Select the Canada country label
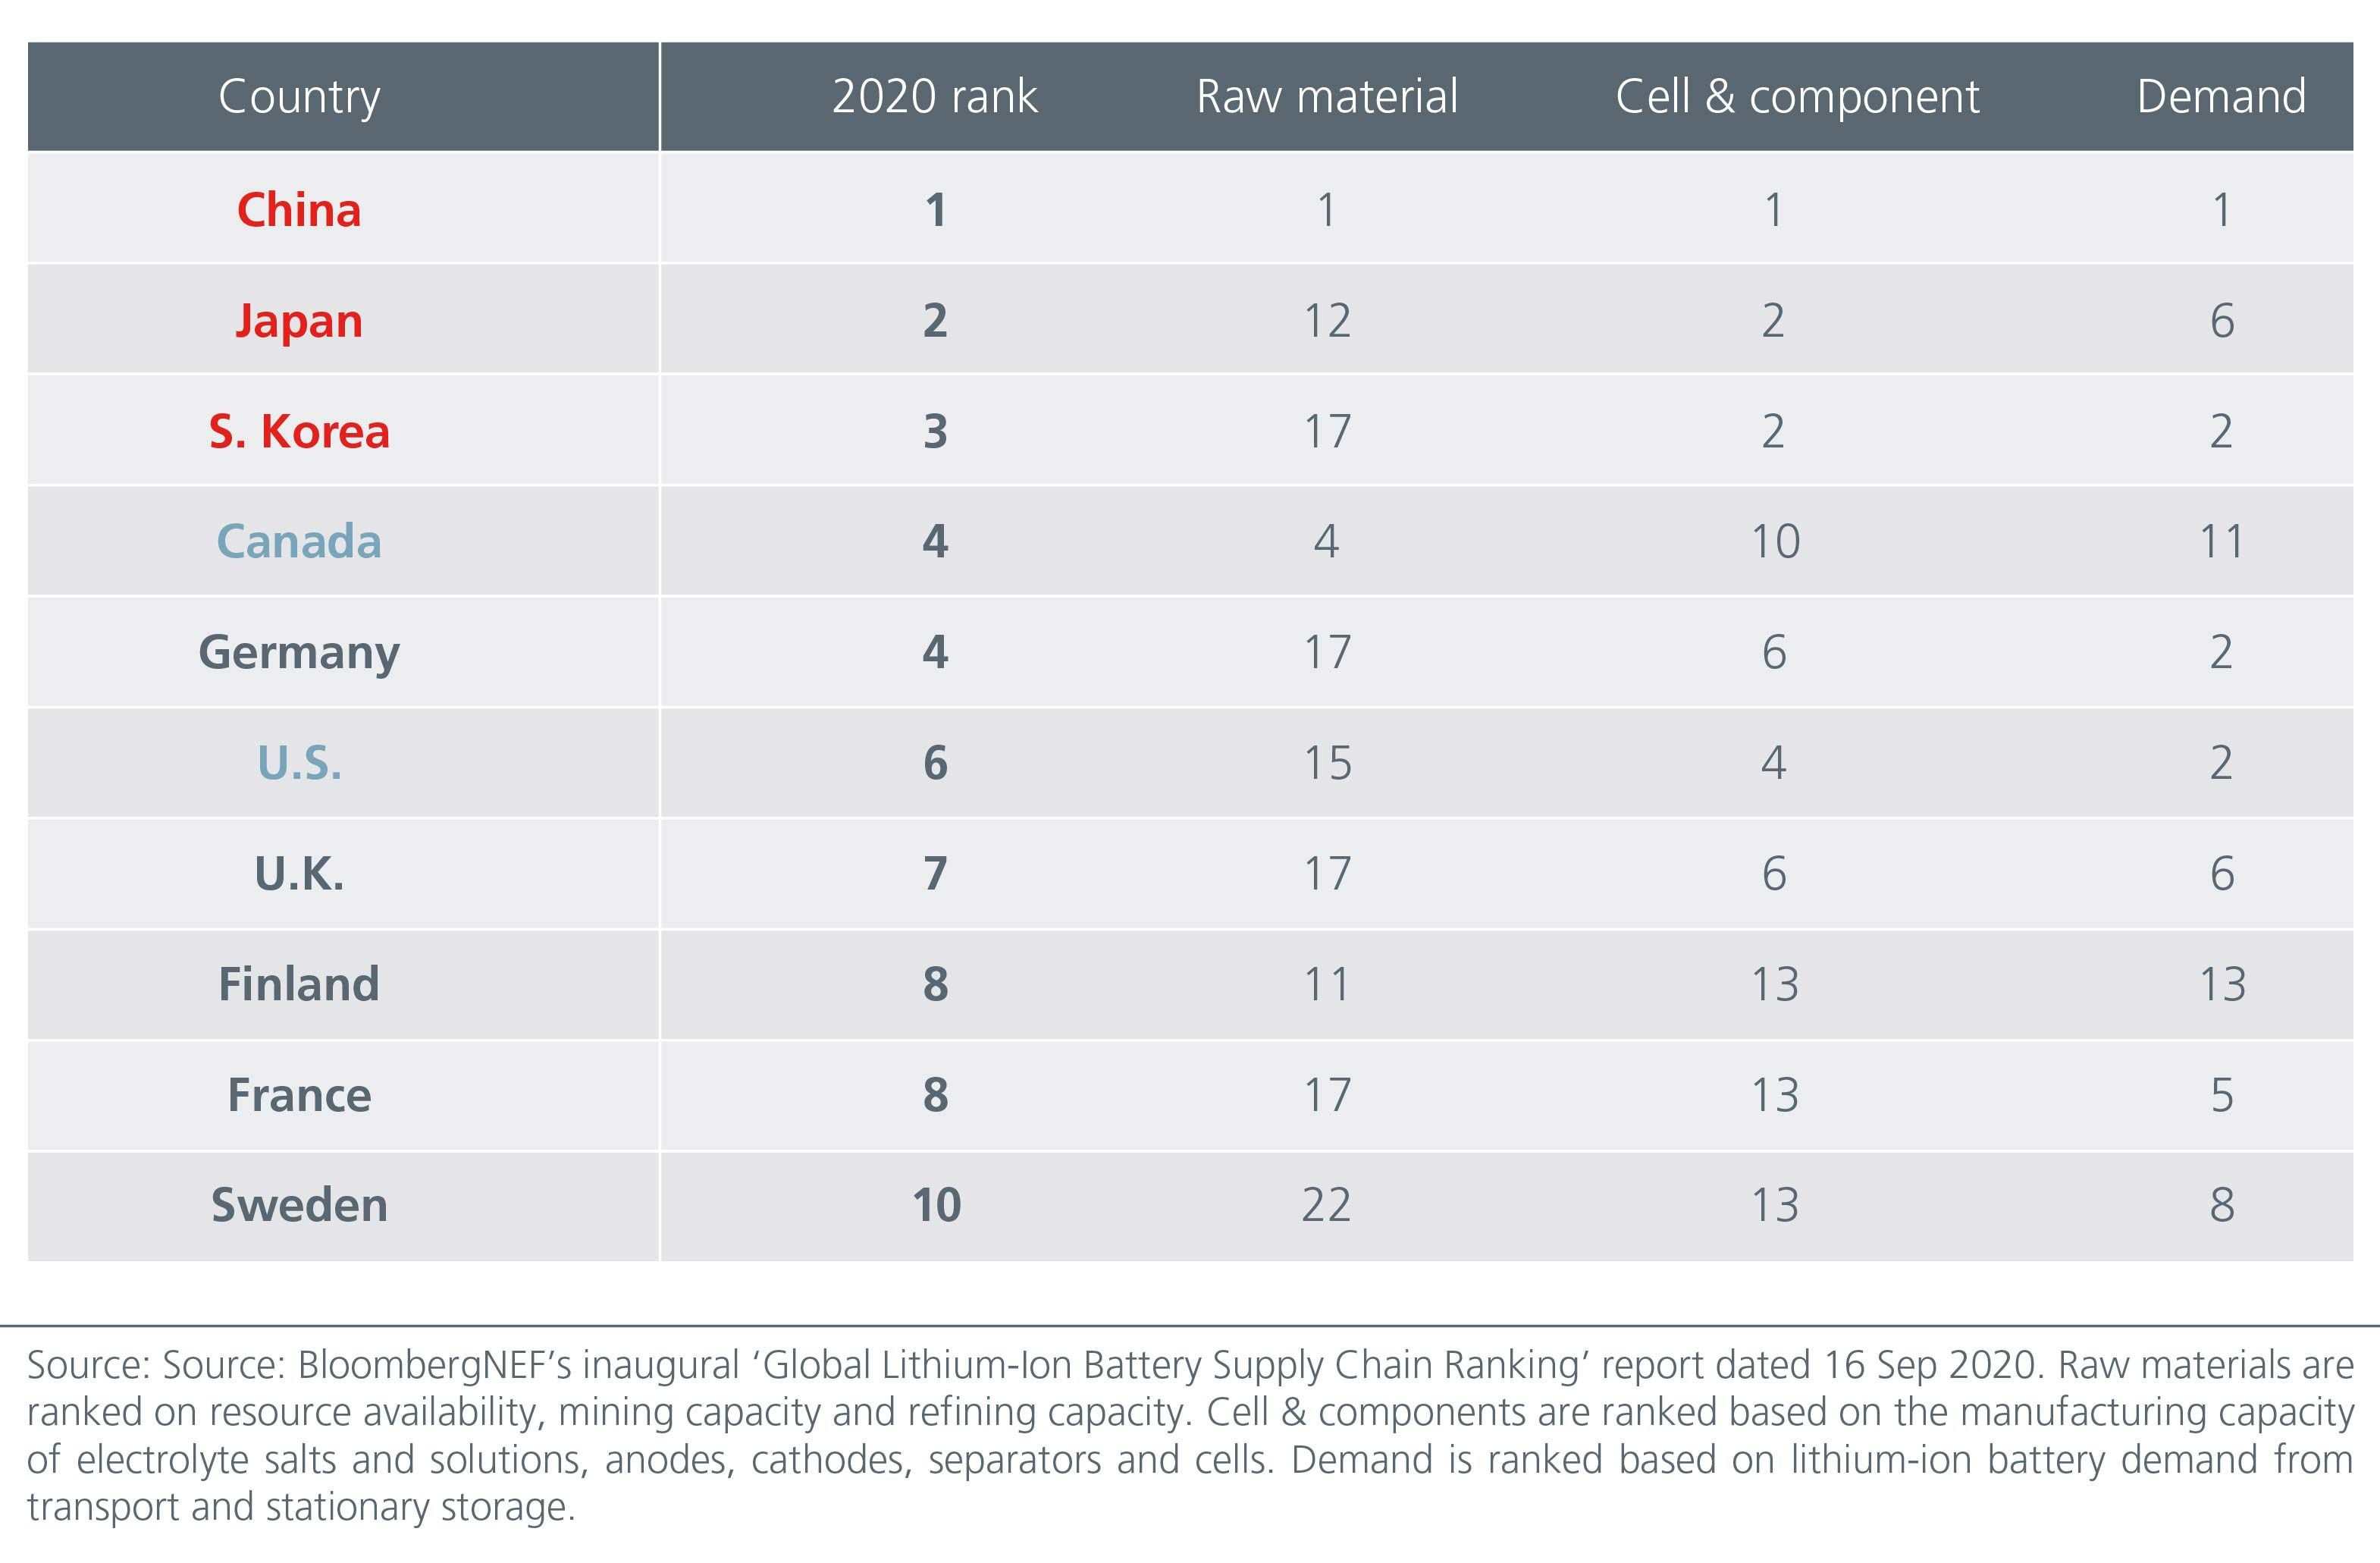Viewport: 2380px width, 1563px height. [299, 542]
